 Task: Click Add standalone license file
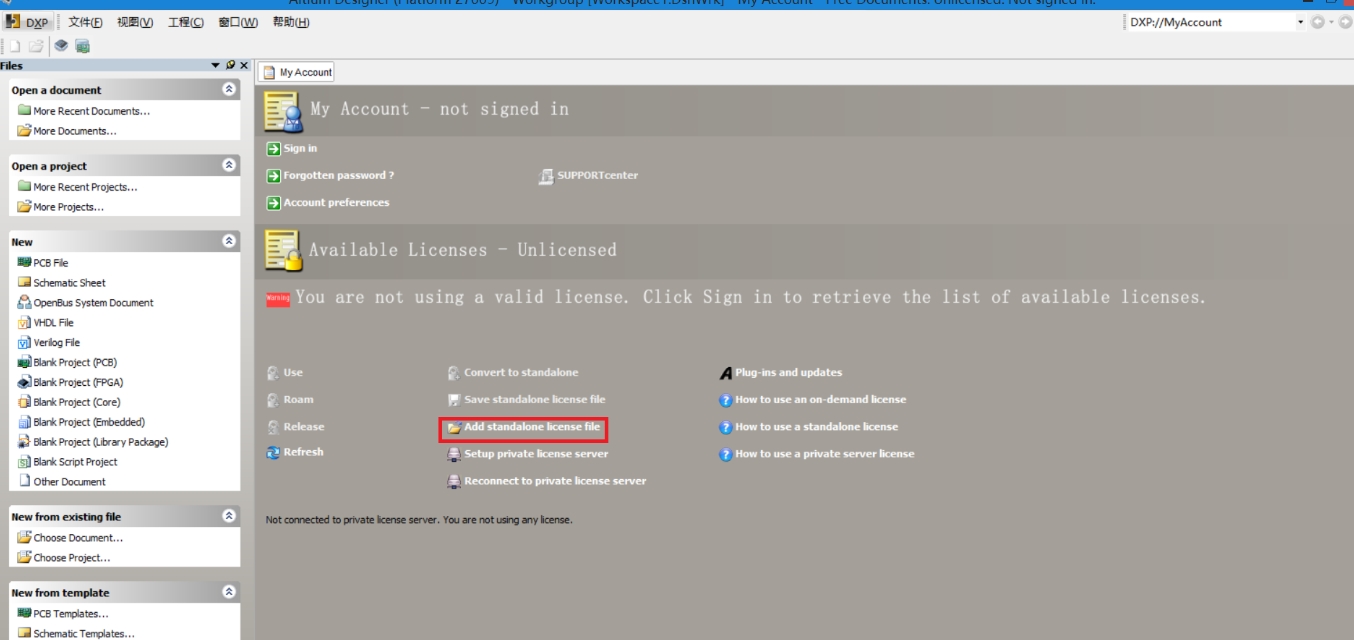(523, 427)
